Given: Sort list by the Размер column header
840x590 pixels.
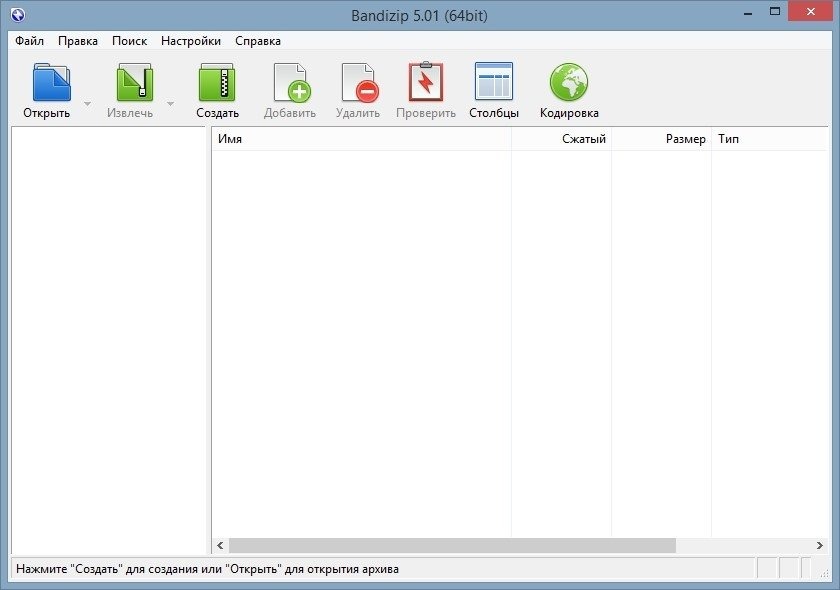Looking at the screenshot, I should [662, 139].
